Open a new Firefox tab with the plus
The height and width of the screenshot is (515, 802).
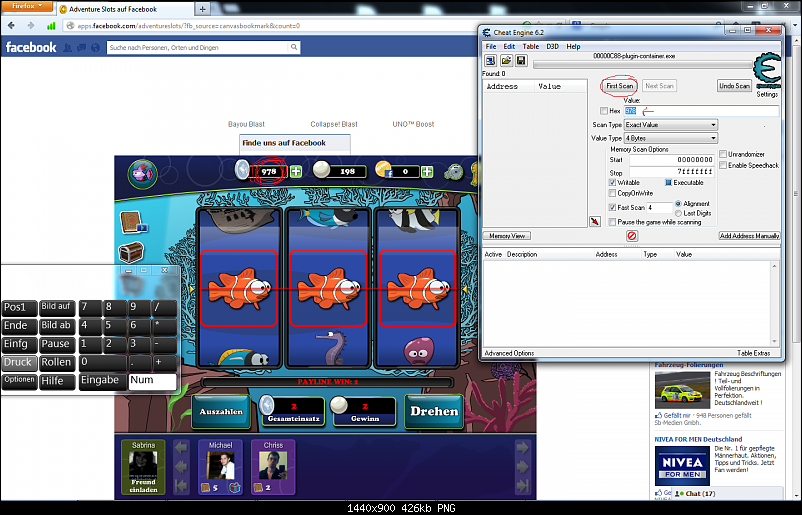(x=203, y=9)
